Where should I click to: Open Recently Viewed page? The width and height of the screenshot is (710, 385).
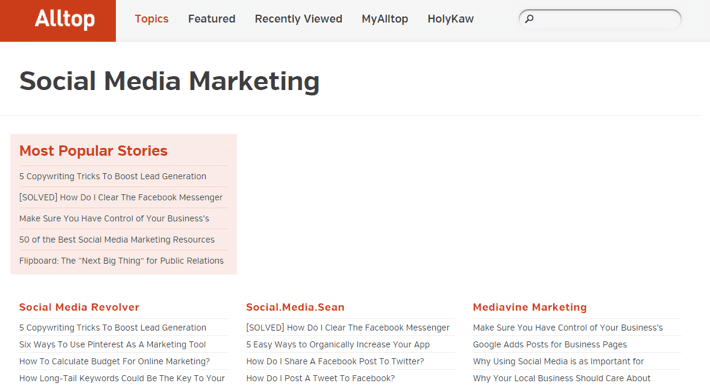pyautogui.click(x=298, y=19)
